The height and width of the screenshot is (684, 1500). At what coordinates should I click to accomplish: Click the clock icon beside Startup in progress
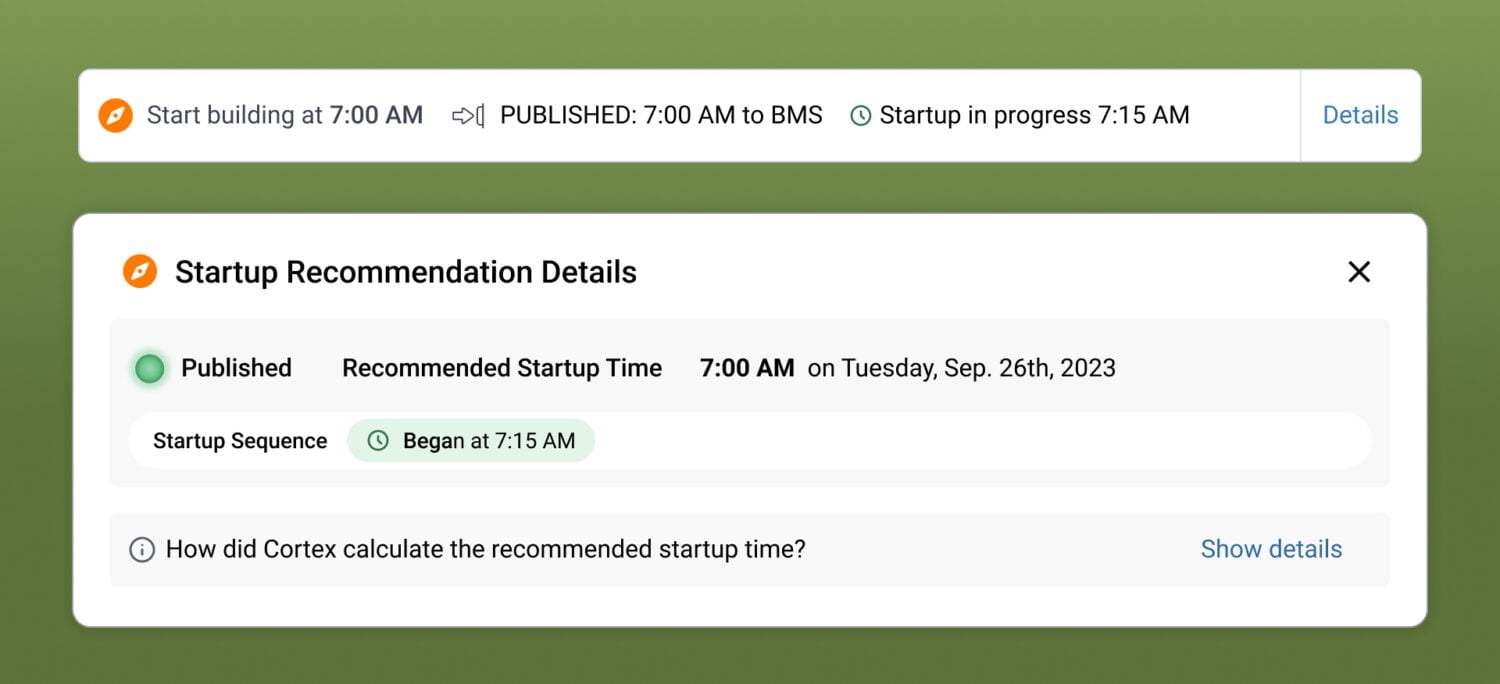tap(860, 116)
